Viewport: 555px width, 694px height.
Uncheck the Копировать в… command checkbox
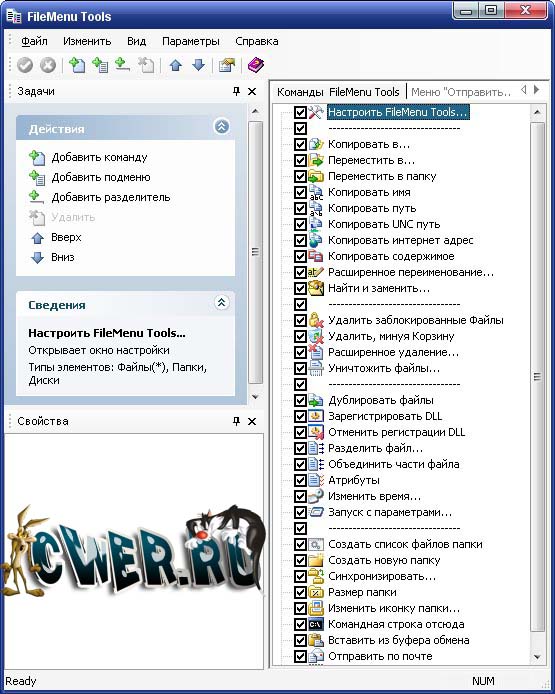click(x=300, y=144)
